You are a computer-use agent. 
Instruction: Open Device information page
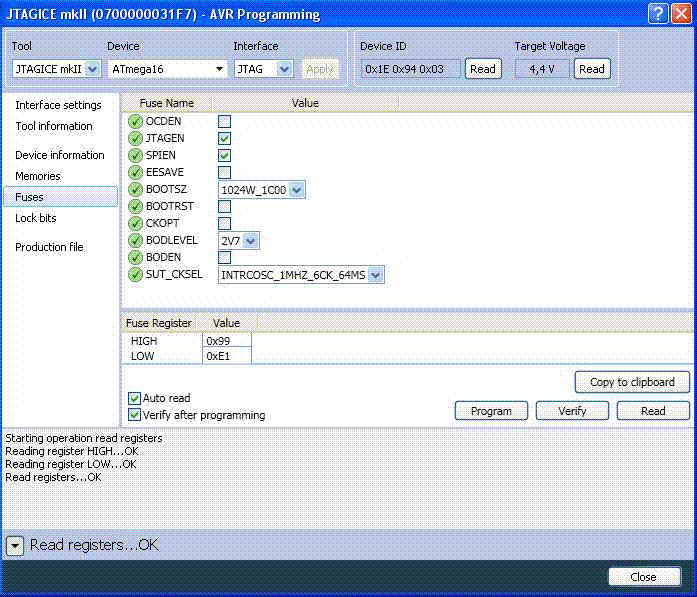coord(60,155)
